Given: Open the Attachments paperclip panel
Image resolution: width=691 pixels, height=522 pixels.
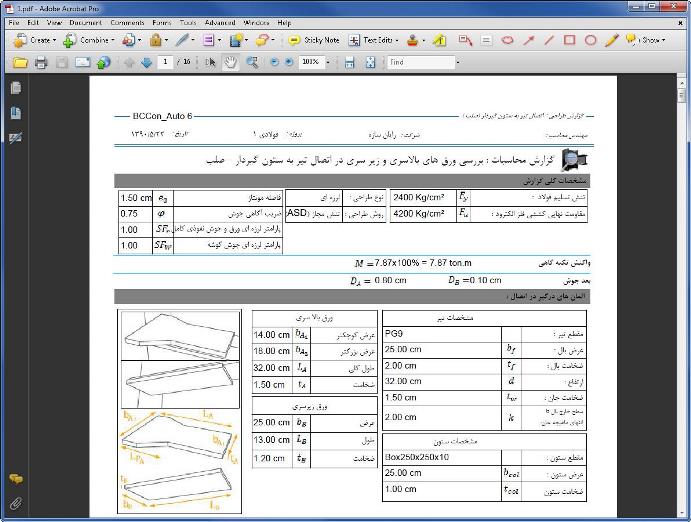Looking at the screenshot, I should tap(15, 503).
